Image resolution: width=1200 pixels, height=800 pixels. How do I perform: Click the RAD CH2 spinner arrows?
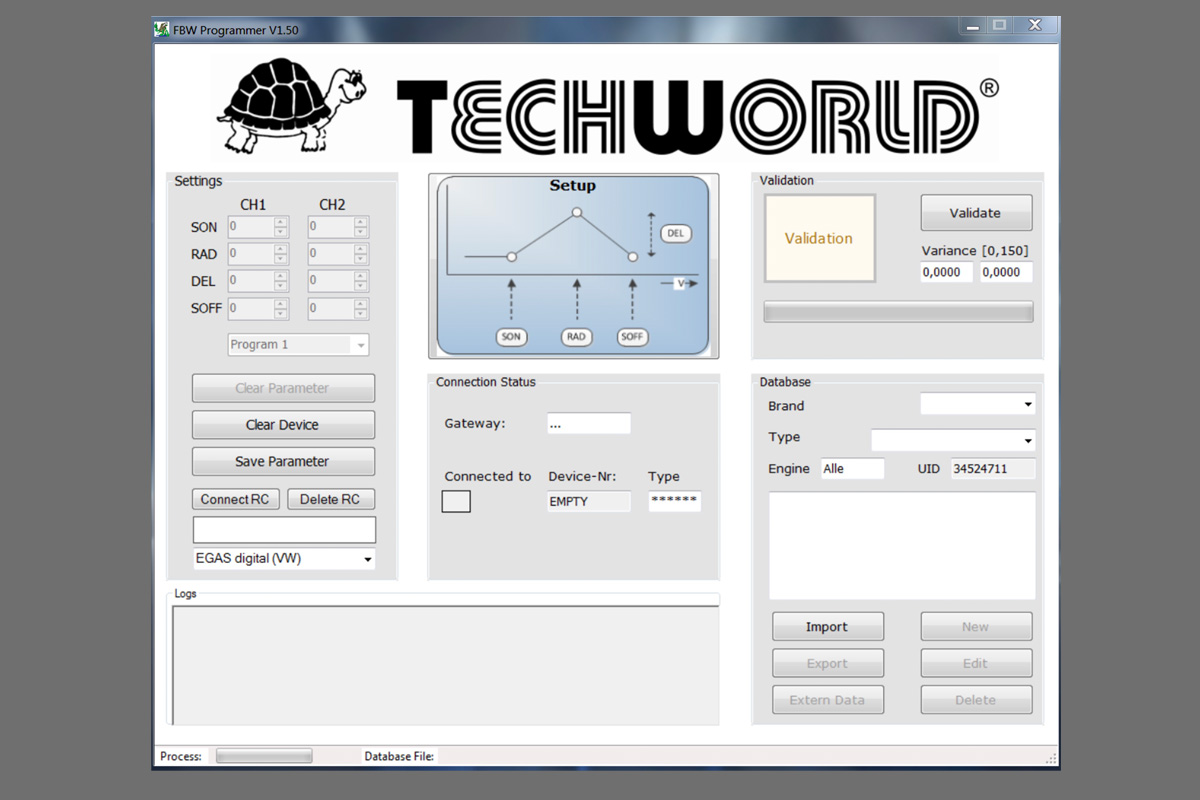pyautogui.click(x=361, y=254)
